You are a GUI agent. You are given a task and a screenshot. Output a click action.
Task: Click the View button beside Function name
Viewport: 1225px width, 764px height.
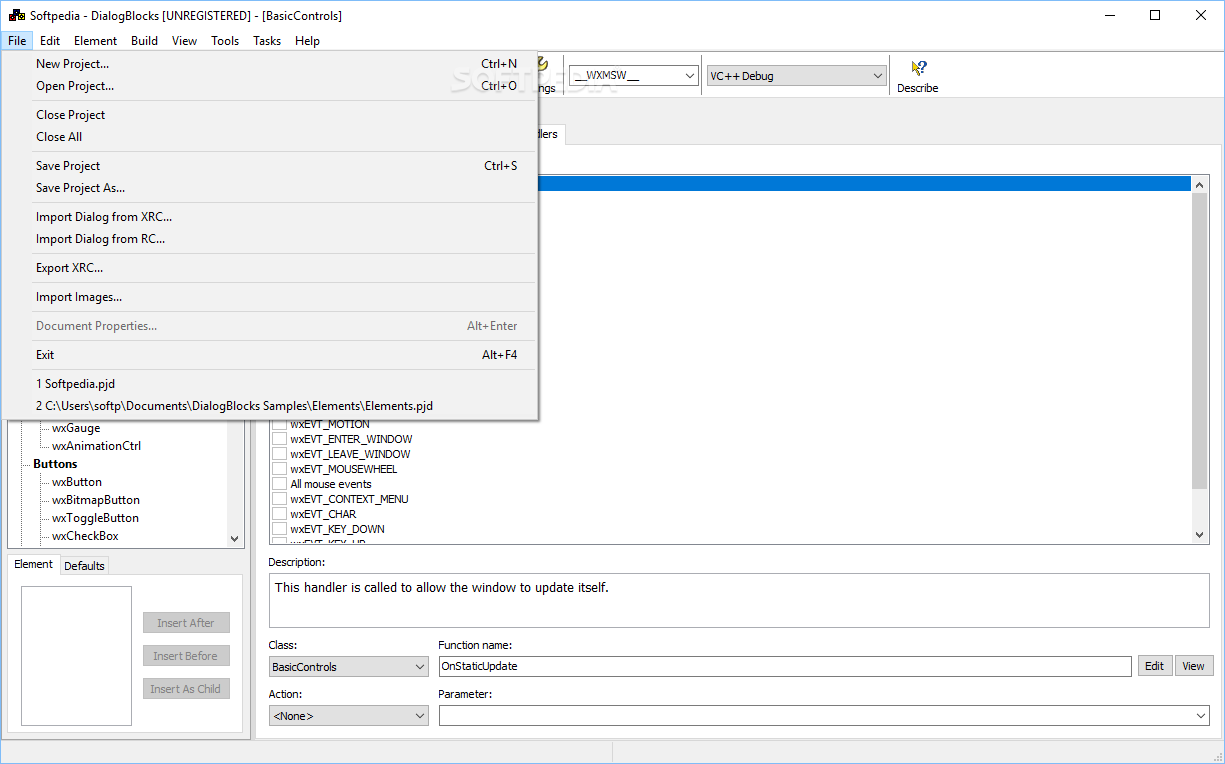(1193, 666)
